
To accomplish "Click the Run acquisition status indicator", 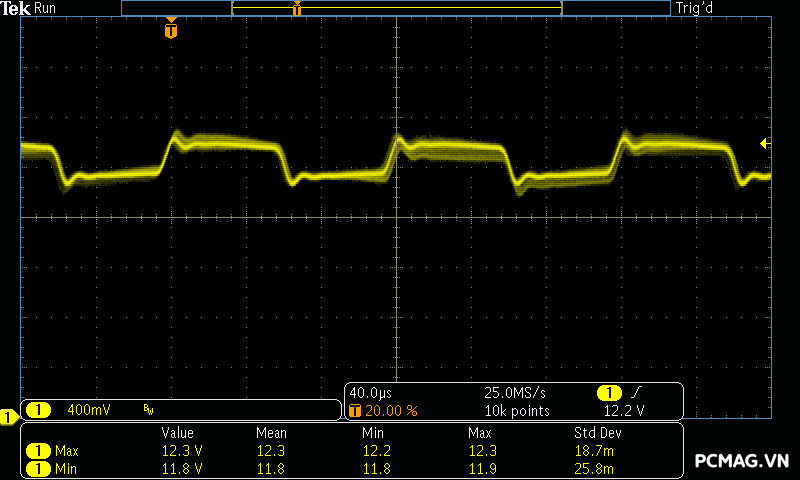I will (x=46, y=8).
